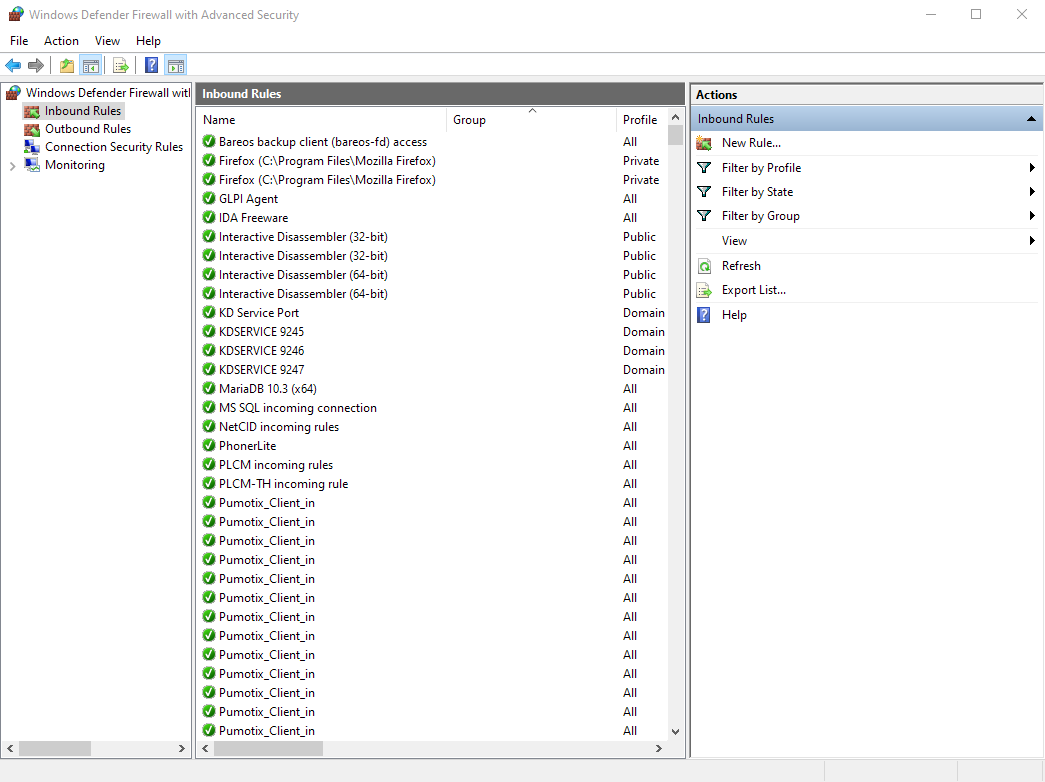
Task: Open the Help menu in the menu bar
Action: (x=148, y=41)
